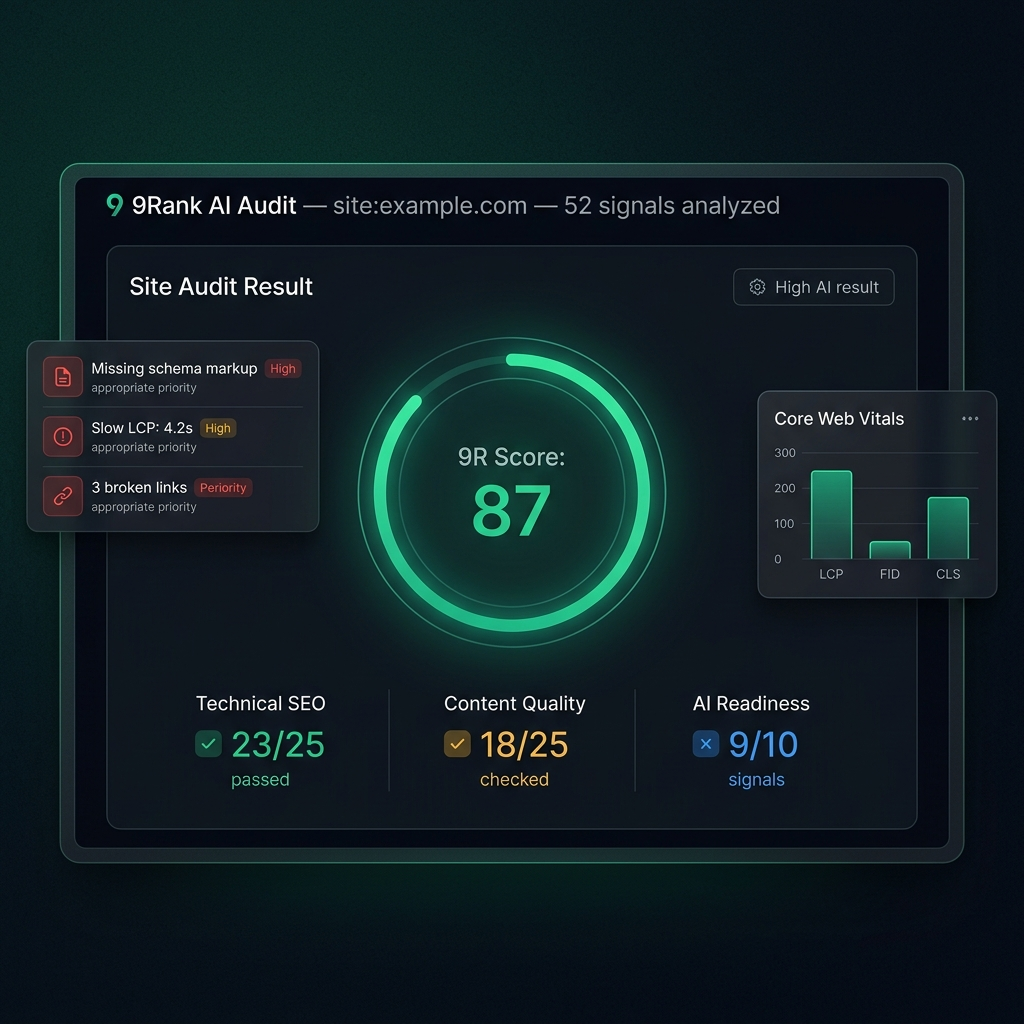The height and width of the screenshot is (1024, 1024).
Task: Click the 18/25 Content Quality value
Action: [524, 744]
